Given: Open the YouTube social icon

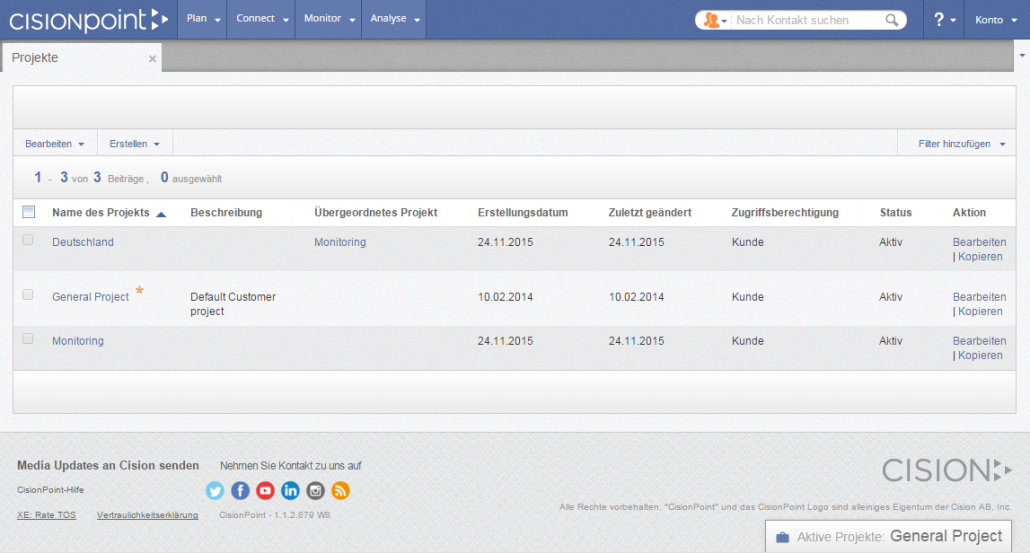Looking at the screenshot, I should pos(265,491).
